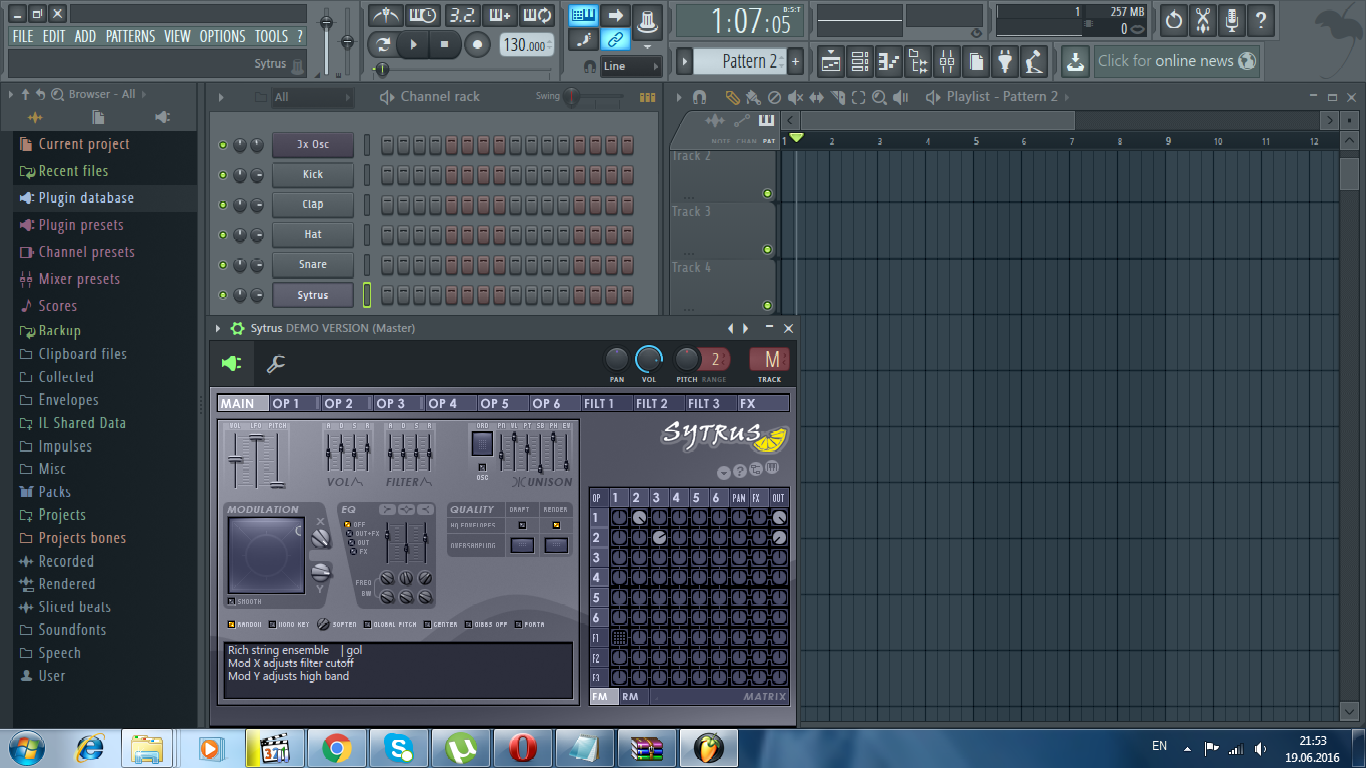Open the help question mark icon
1366x768 pixels.
pyautogui.click(x=1261, y=19)
